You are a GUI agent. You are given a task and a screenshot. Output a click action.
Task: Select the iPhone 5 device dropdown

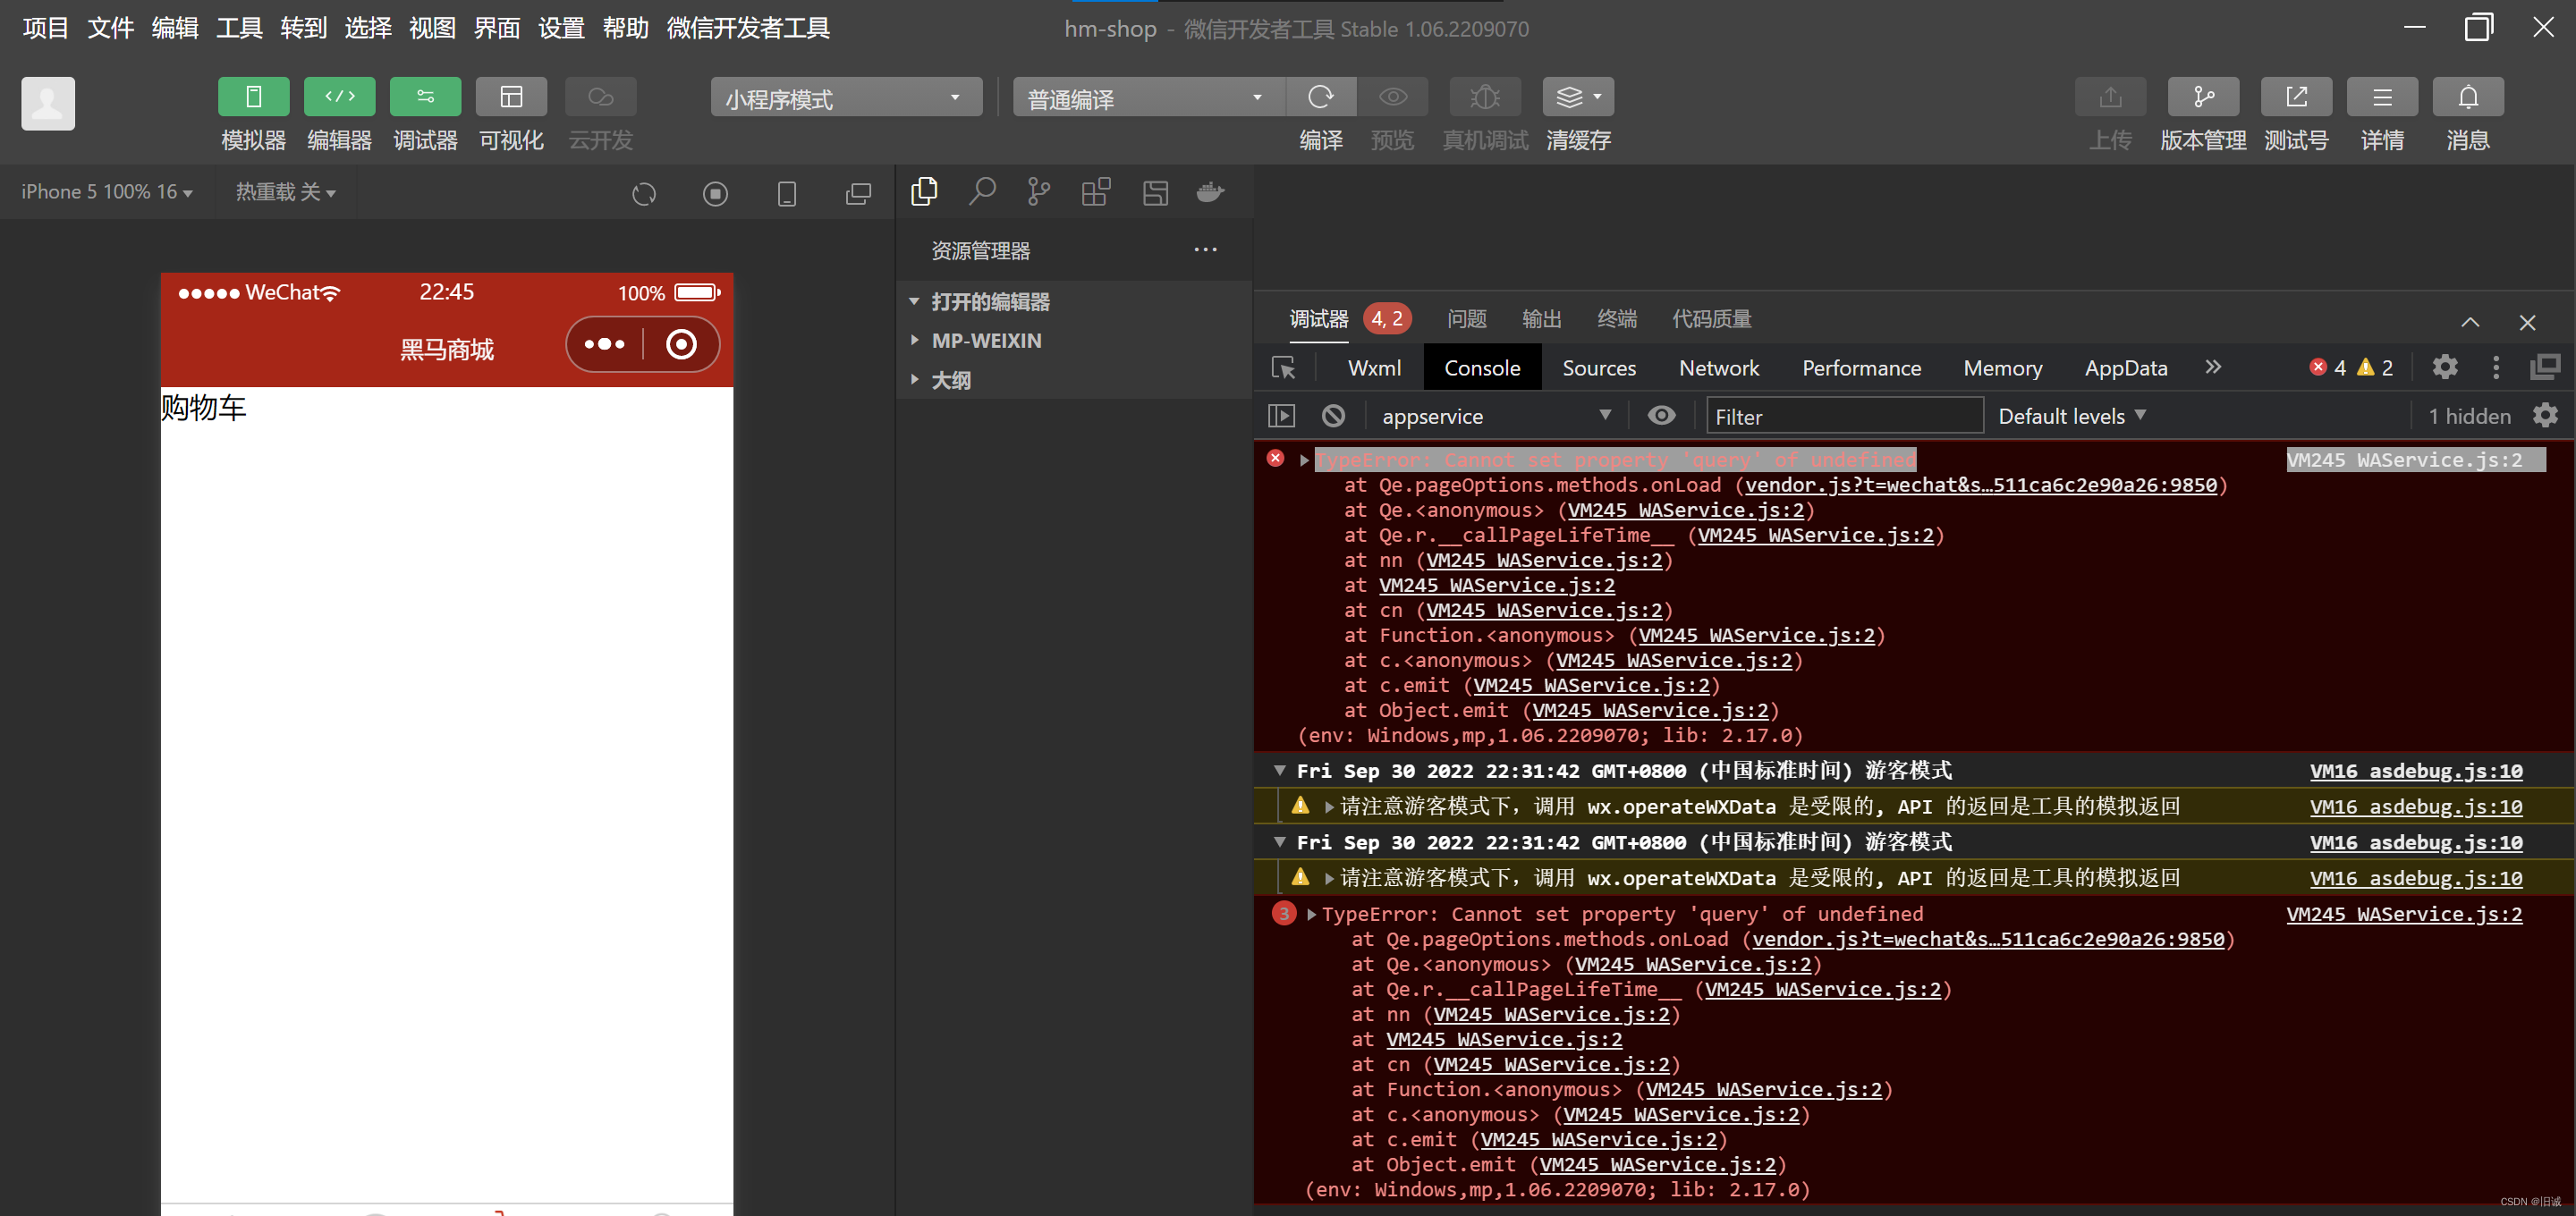coord(106,191)
